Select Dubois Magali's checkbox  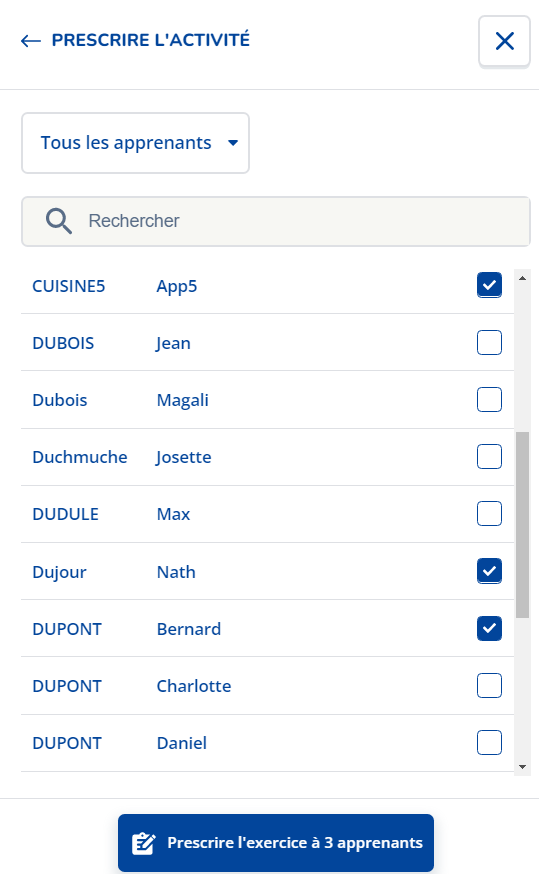pyautogui.click(x=489, y=400)
